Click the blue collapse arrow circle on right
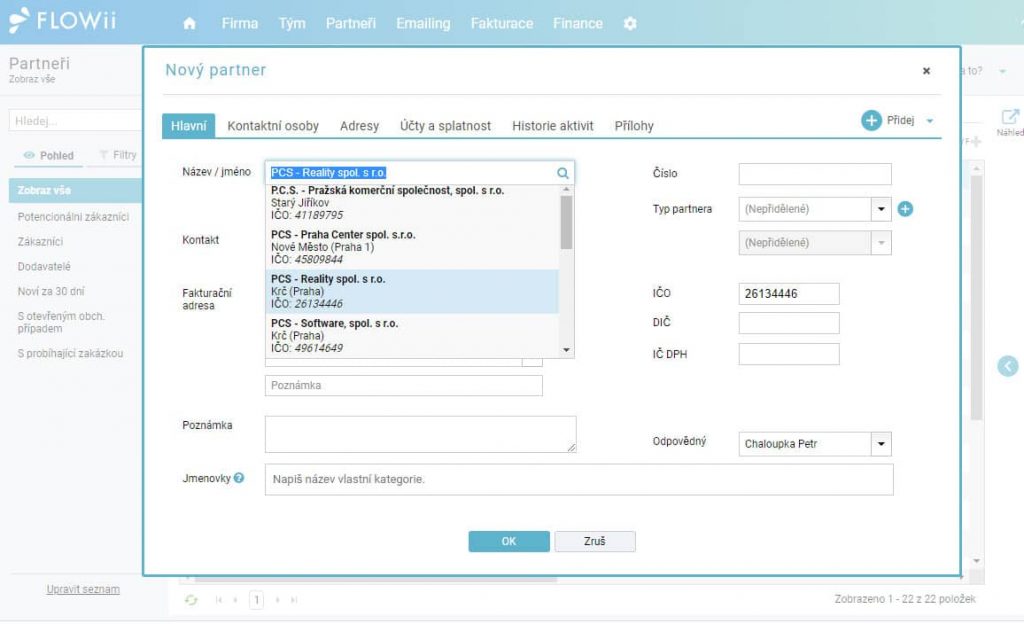 [x=1008, y=366]
